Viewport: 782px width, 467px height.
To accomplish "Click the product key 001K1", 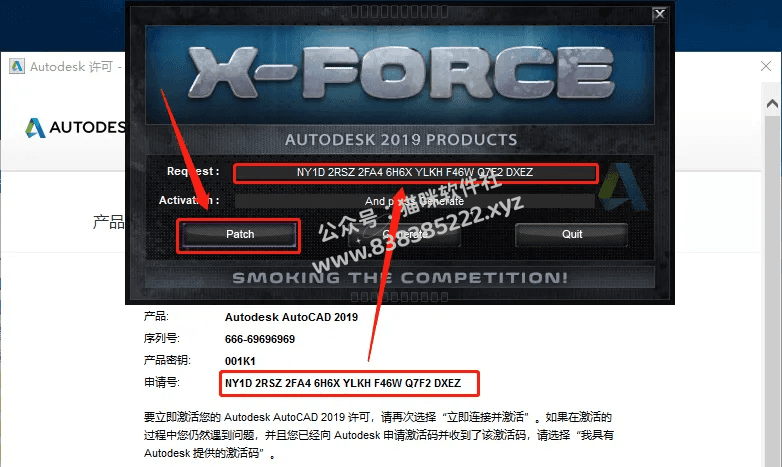I will pyautogui.click(x=240, y=361).
